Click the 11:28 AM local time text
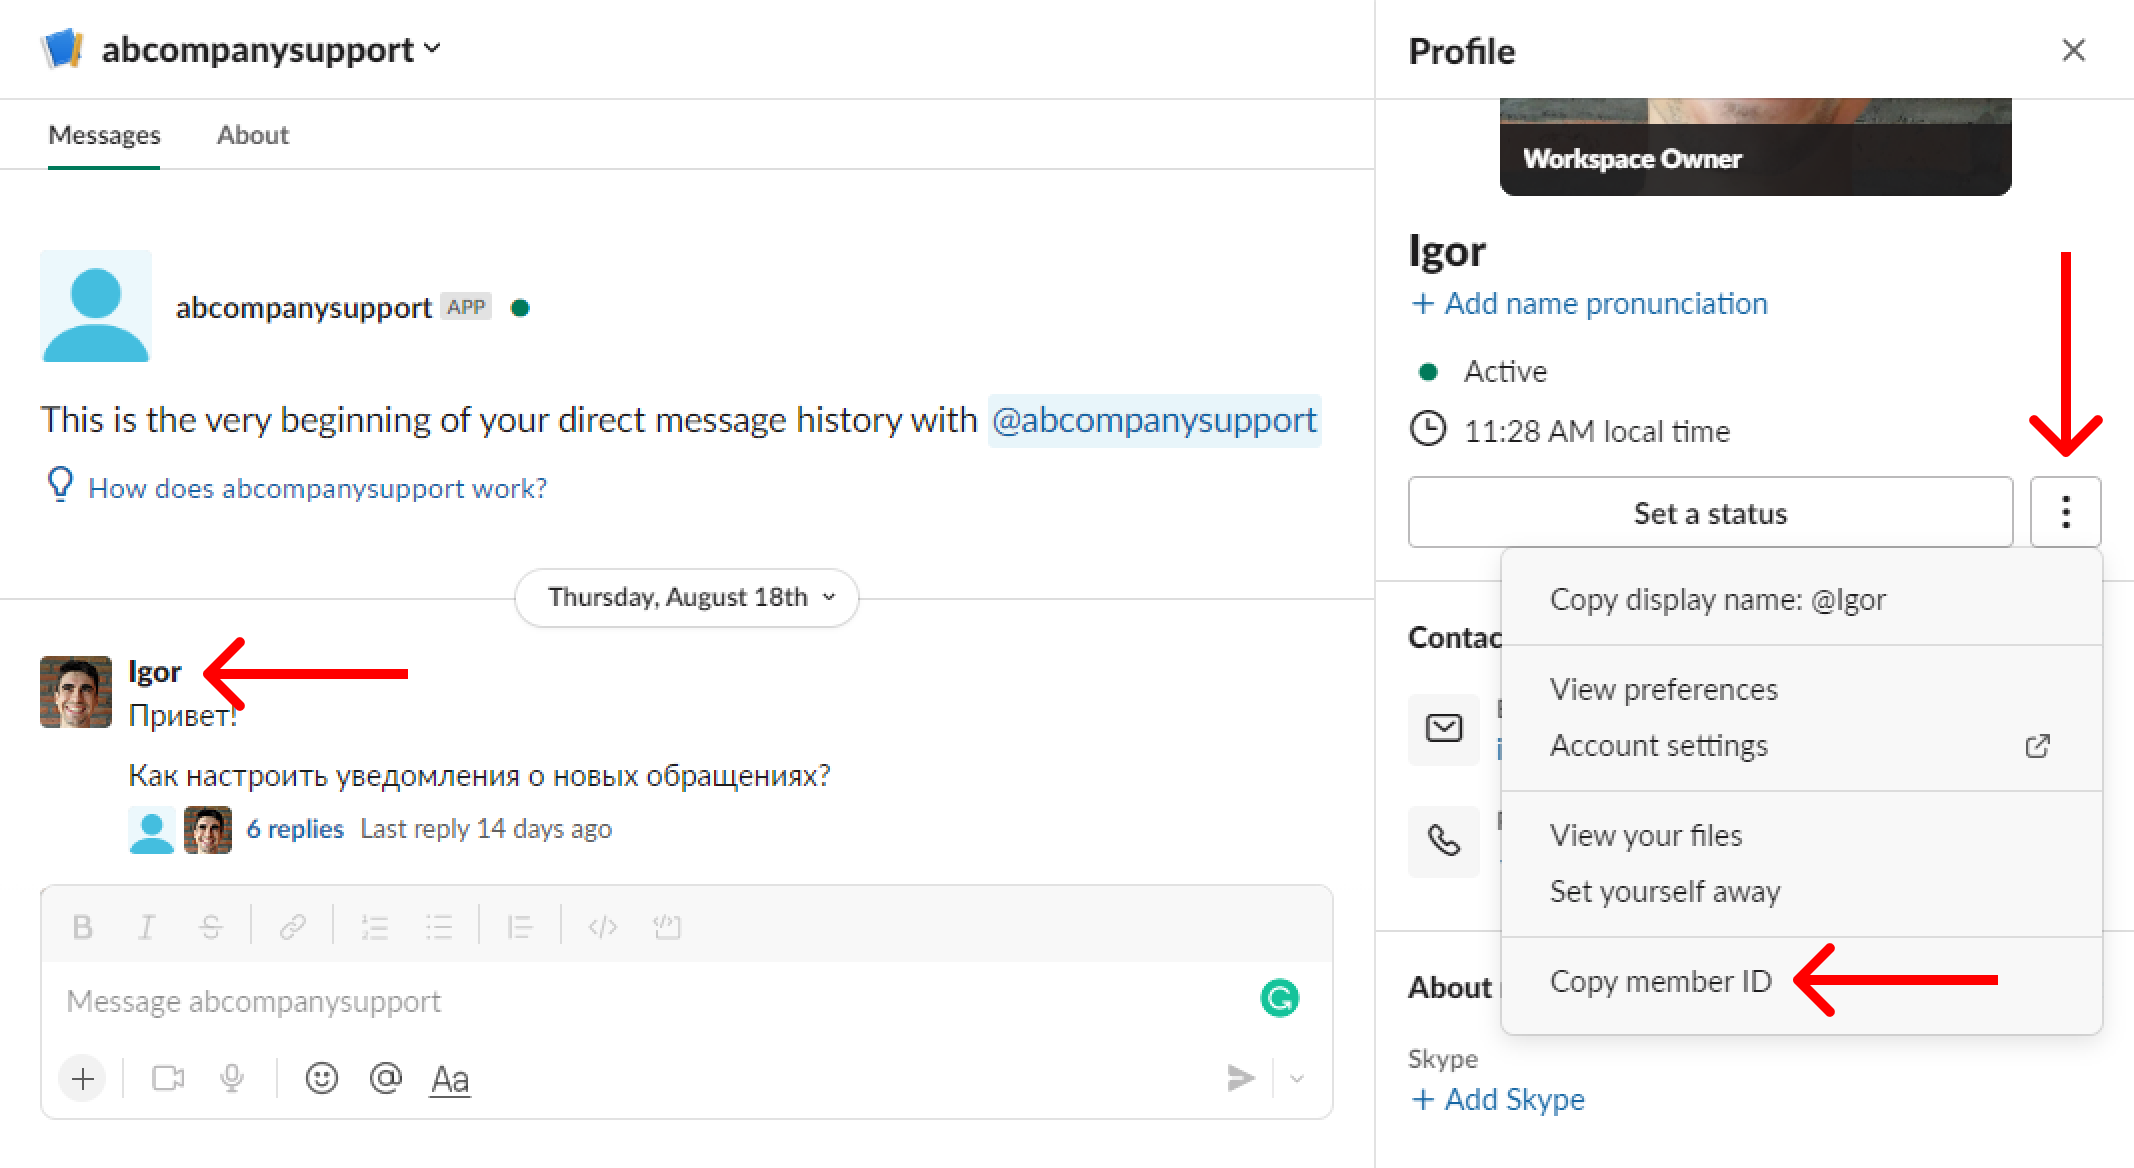The height and width of the screenshot is (1168, 2134). pyautogui.click(x=1597, y=431)
